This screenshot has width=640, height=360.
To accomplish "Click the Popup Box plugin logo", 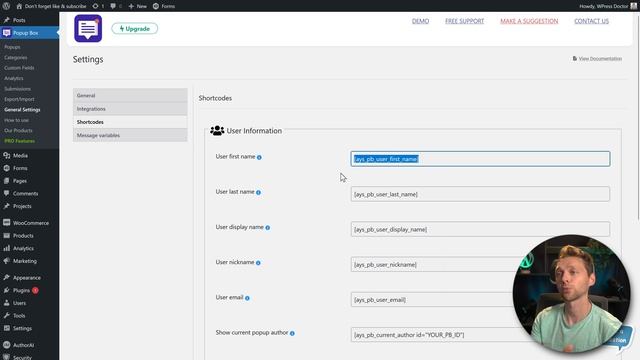I will (x=88, y=29).
